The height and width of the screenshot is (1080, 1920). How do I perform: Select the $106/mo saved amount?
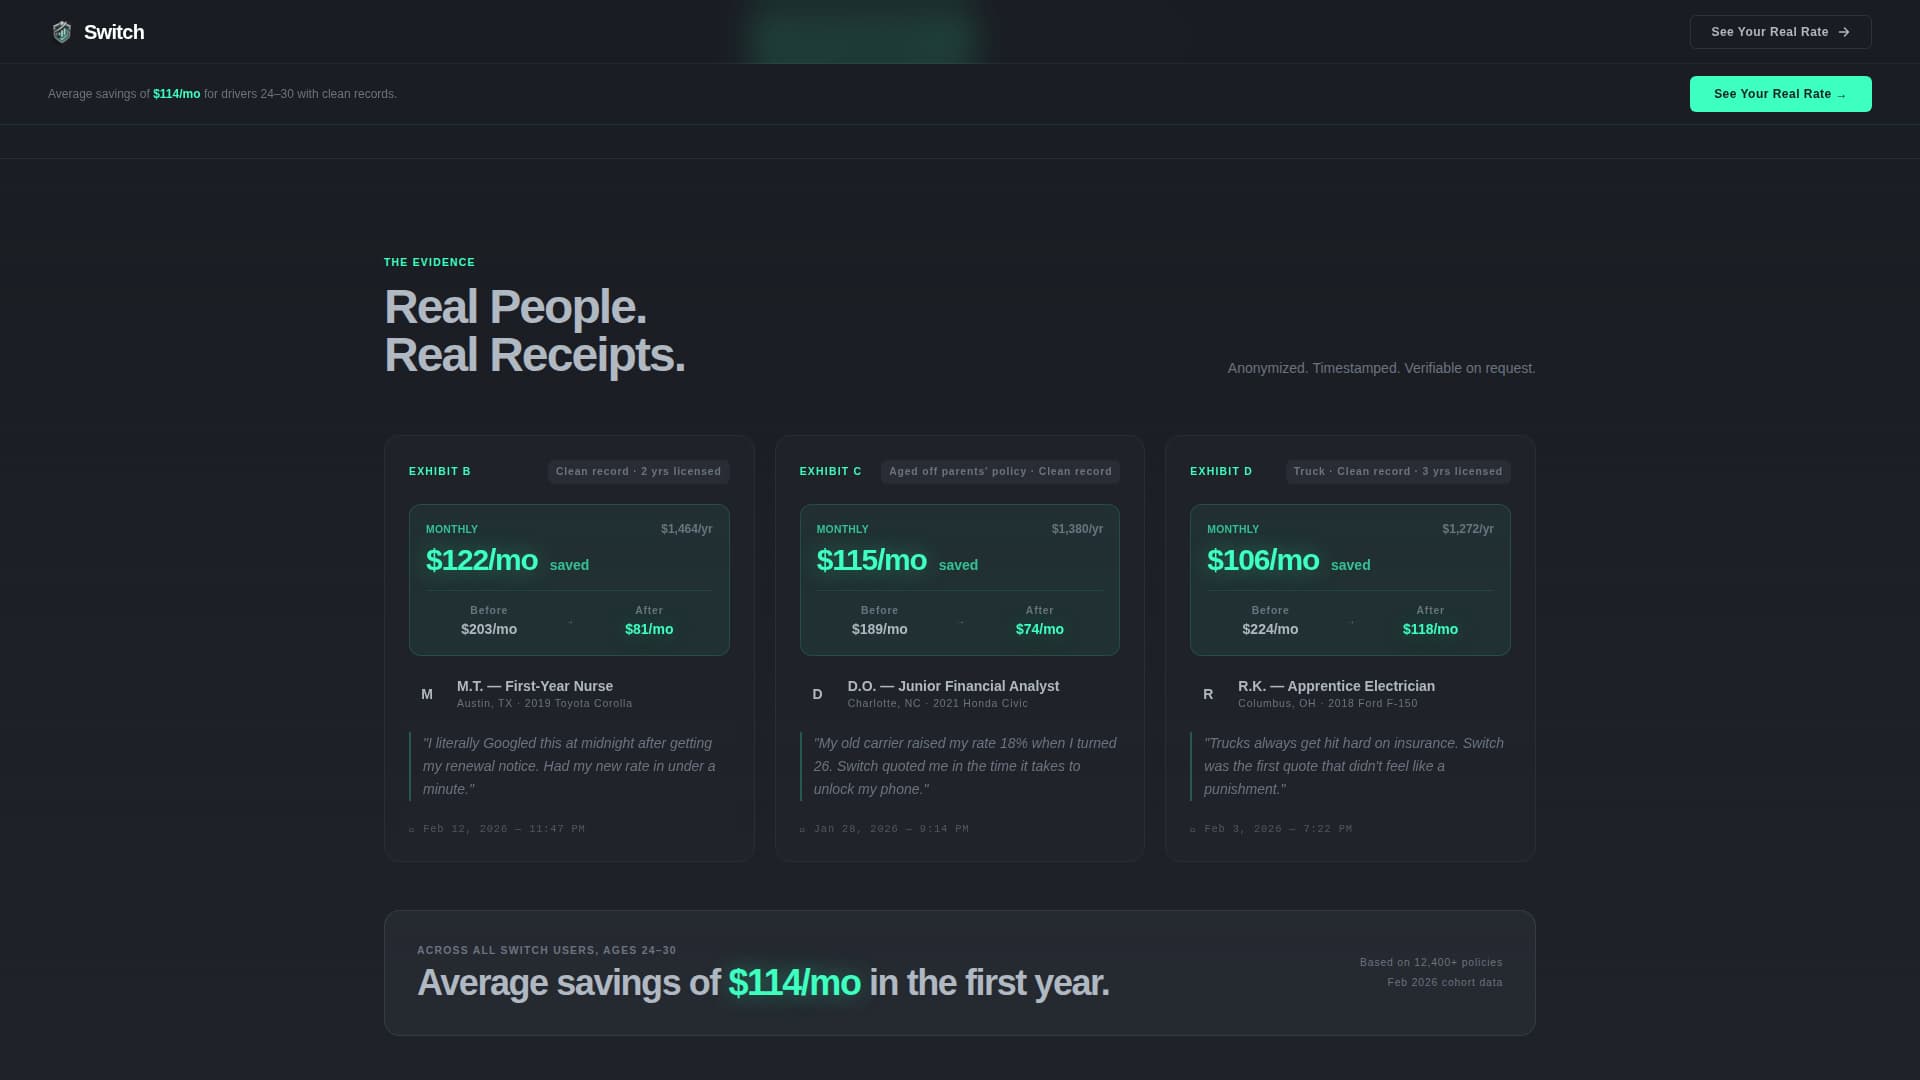pos(1263,560)
